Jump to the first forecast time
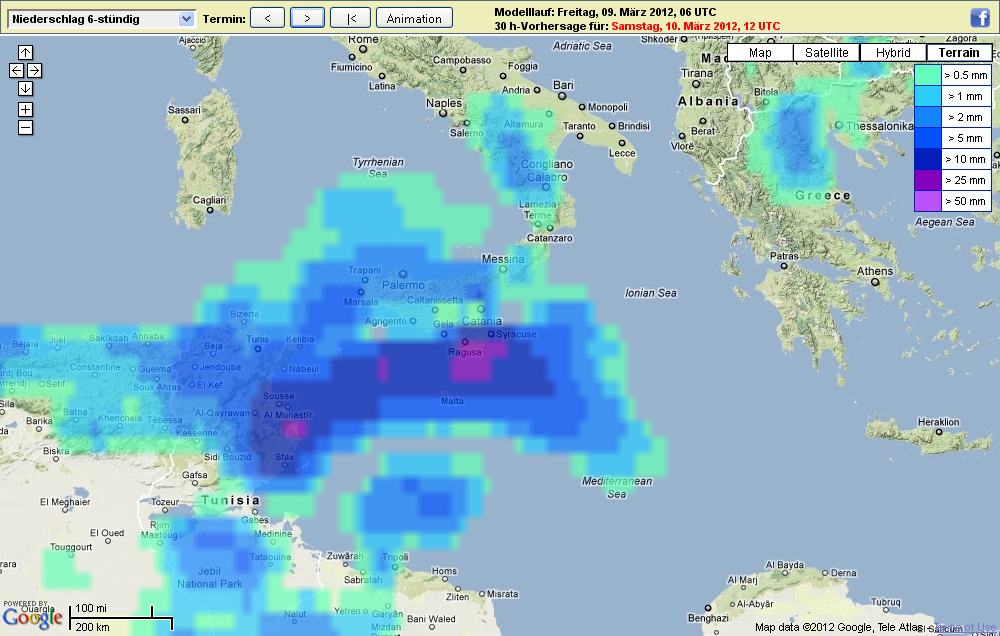The height and width of the screenshot is (636, 1000). (351, 18)
